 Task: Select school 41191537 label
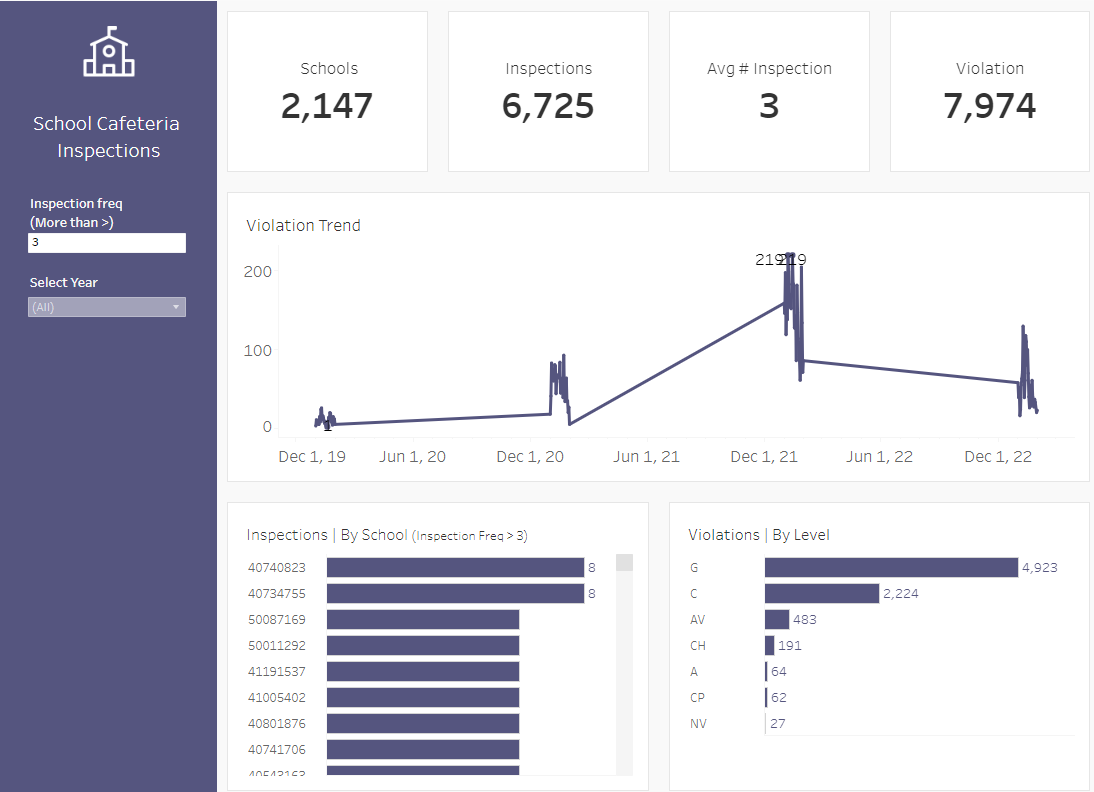coord(277,671)
